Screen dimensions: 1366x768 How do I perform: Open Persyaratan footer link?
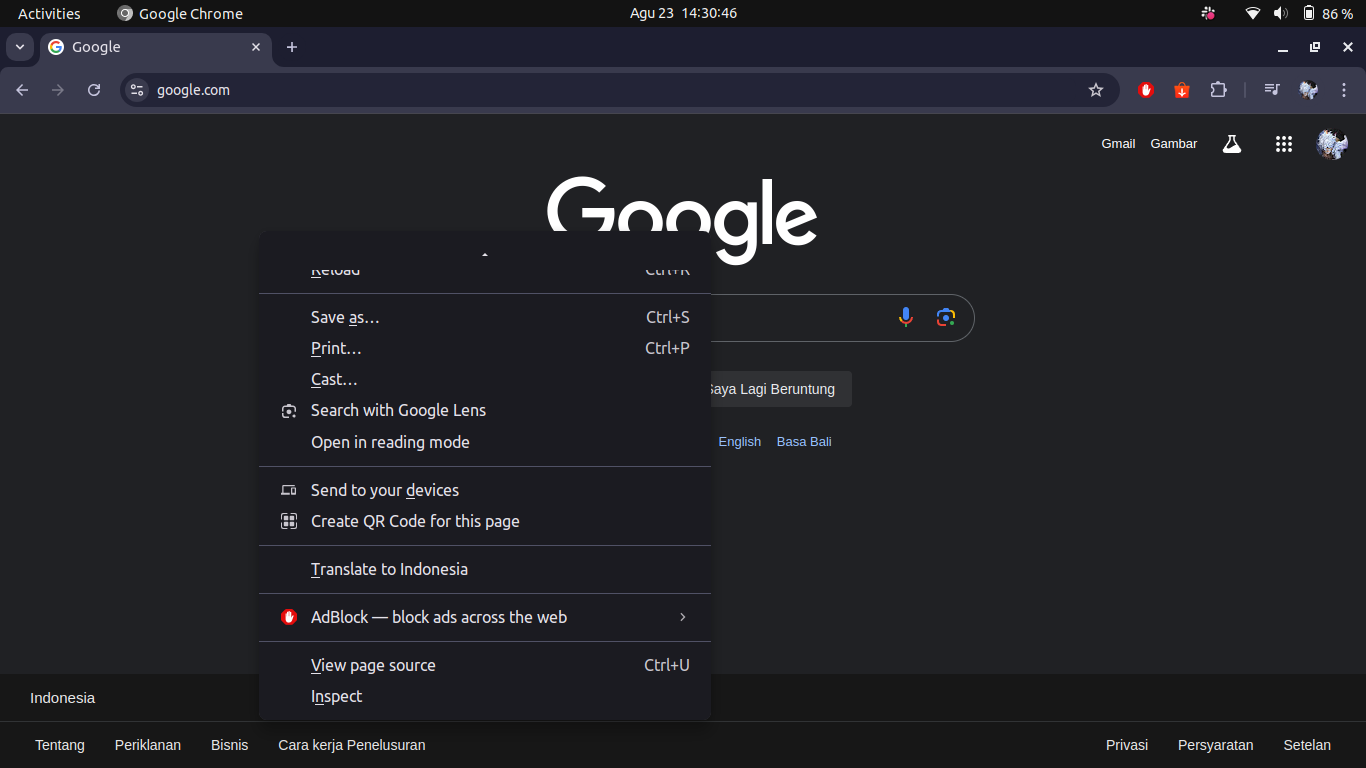[x=1216, y=745]
